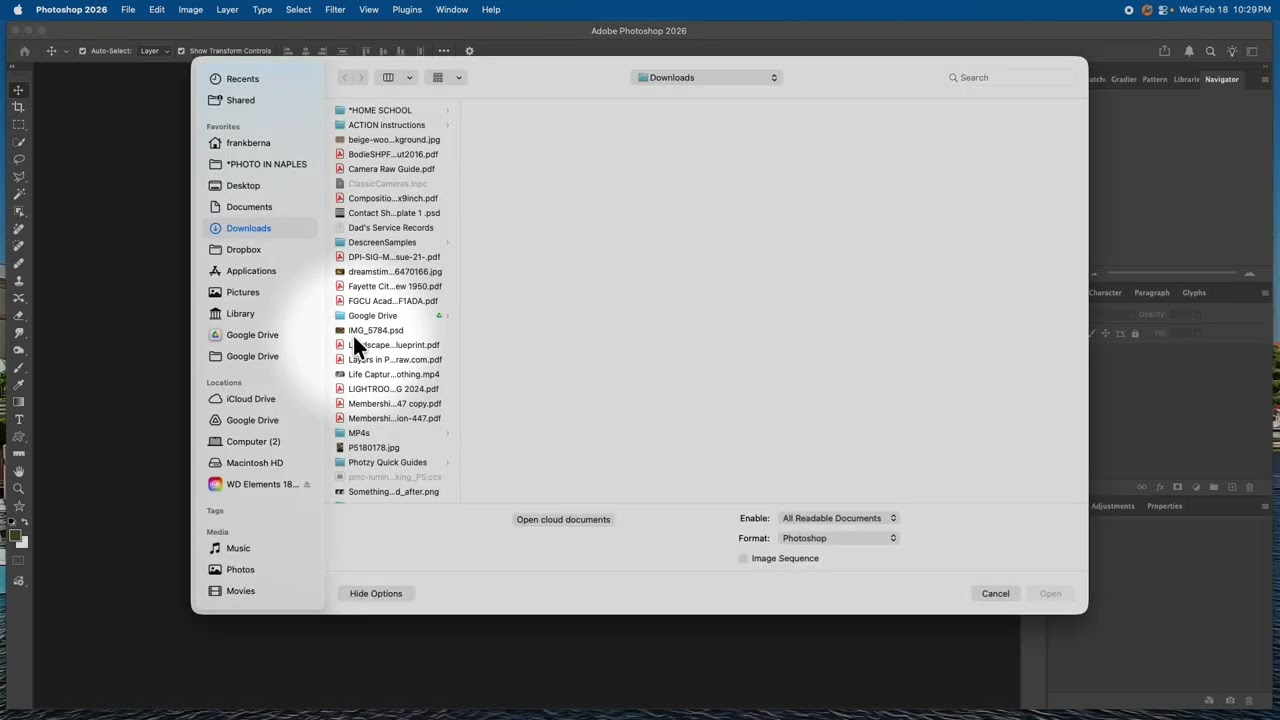Select the Eraser tool

tap(19, 315)
